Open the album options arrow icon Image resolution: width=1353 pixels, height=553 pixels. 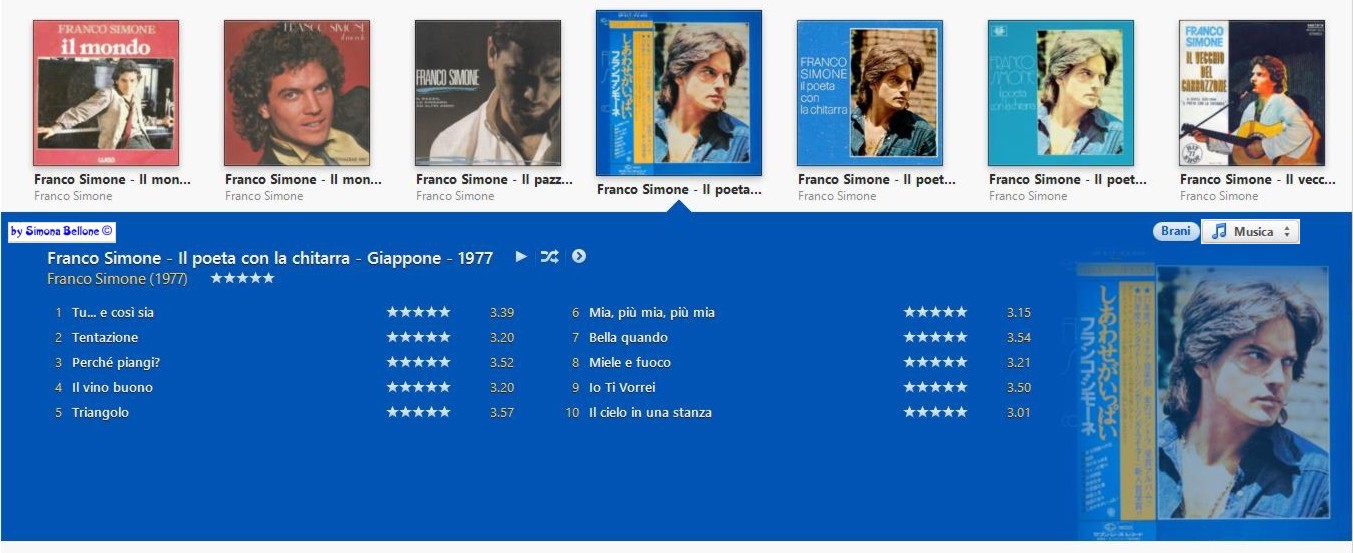579,256
